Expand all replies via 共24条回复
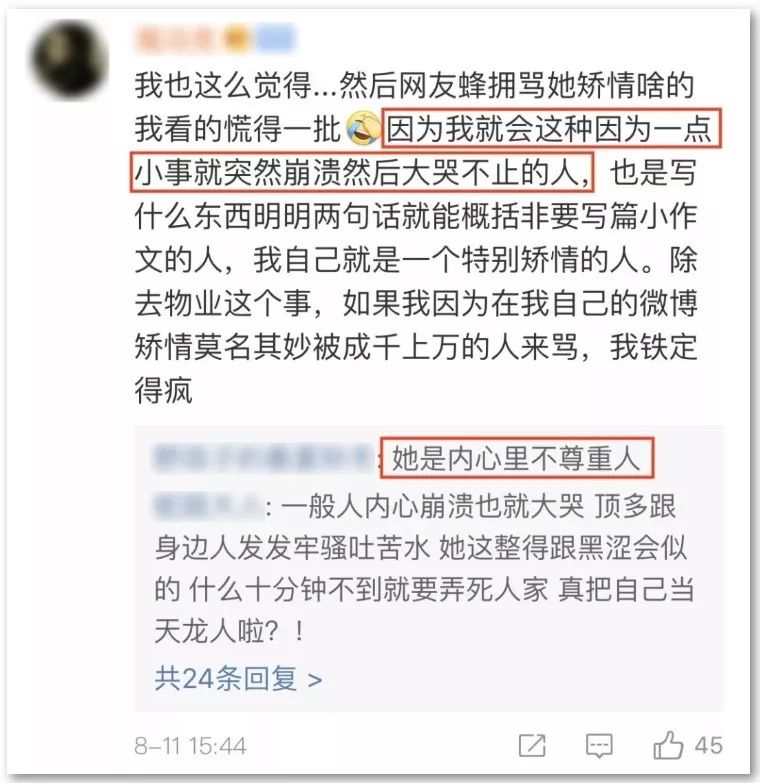 click(x=238, y=679)
